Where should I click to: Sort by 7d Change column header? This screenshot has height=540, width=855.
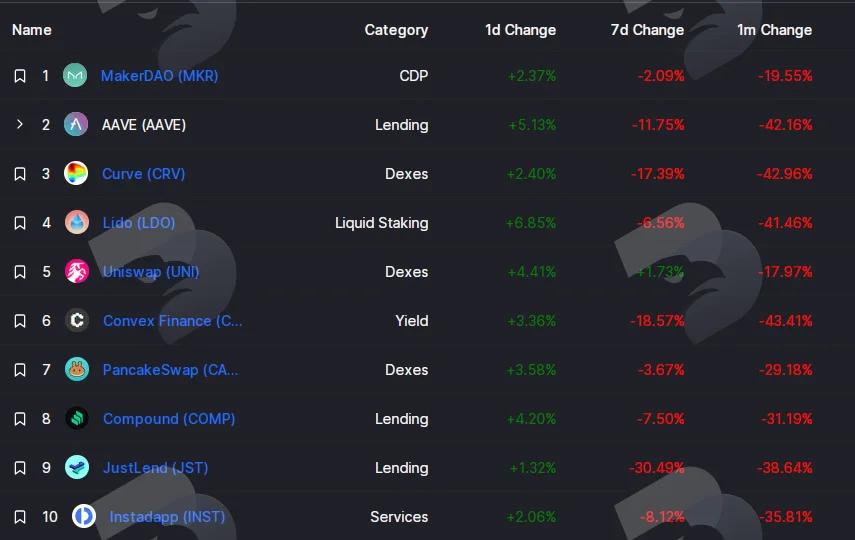tap(647, 30)
